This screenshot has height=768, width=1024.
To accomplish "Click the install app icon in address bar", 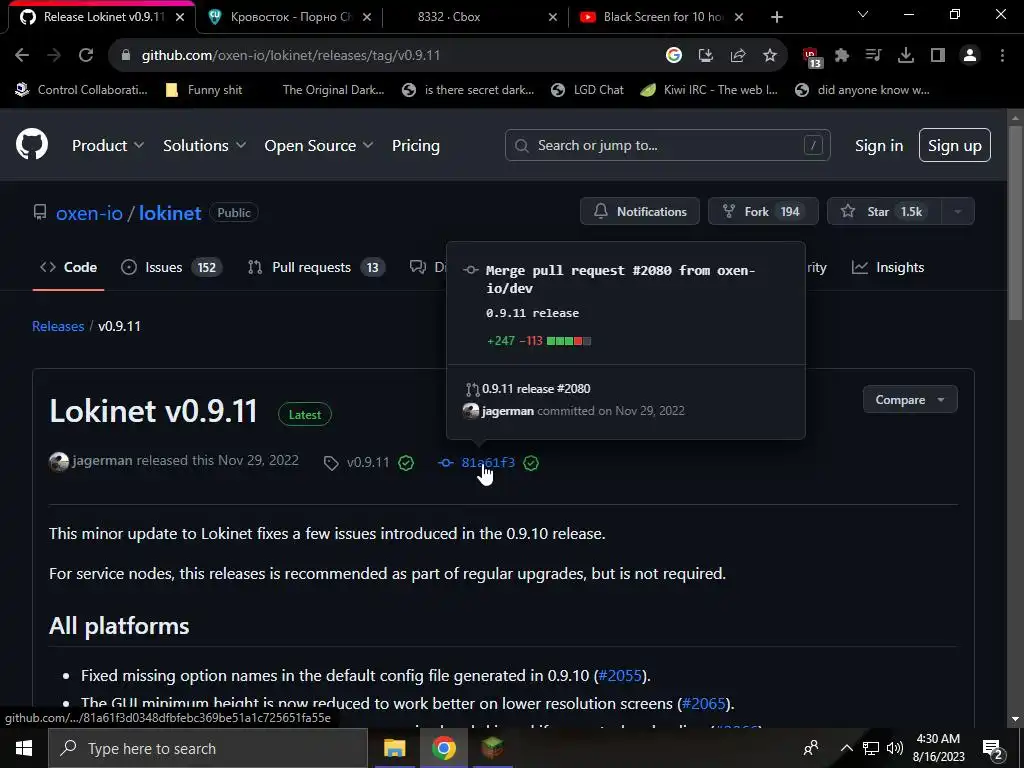I will click(705, 56).
